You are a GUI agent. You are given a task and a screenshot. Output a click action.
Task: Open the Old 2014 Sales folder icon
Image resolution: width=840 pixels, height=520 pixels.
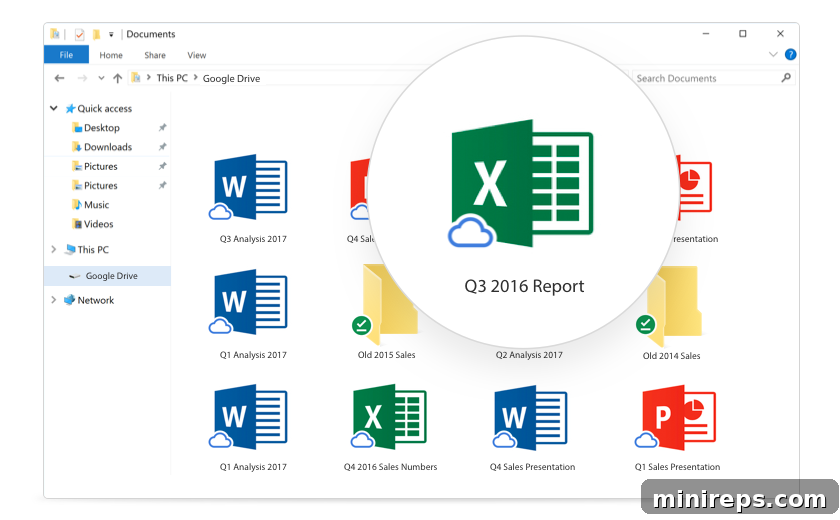670,306
